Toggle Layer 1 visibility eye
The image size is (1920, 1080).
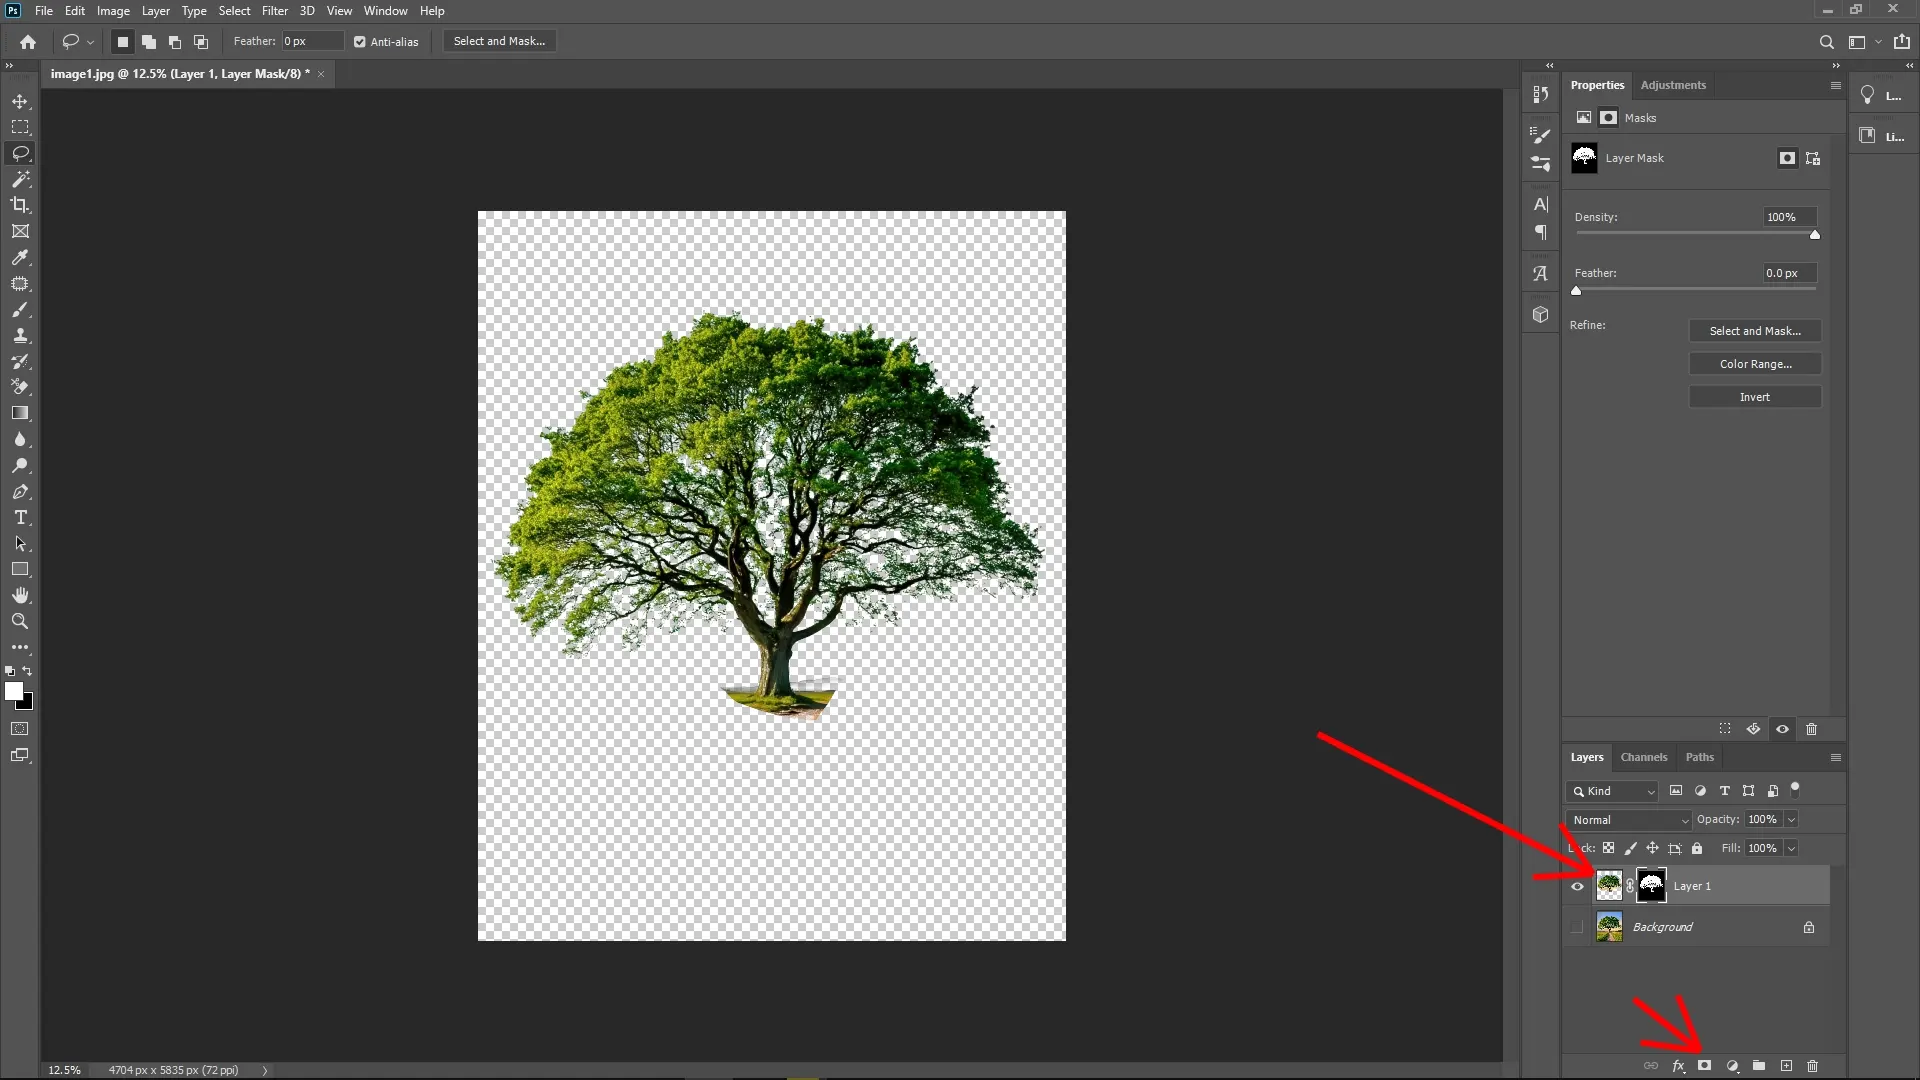(1577, 887)
